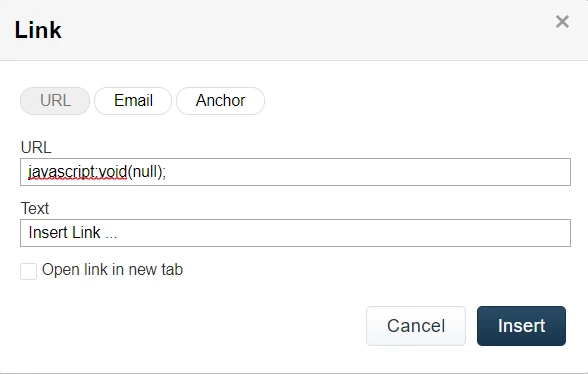
Task: Close the Link dialog with the X icon
Action: point(562,22)
